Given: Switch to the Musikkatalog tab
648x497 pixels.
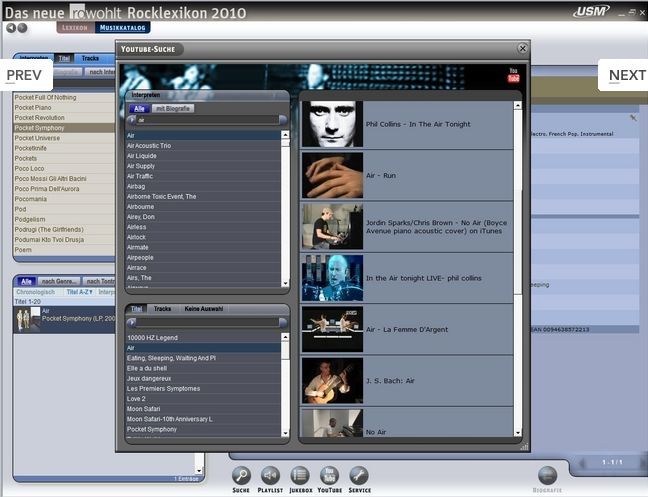Looking at the screenshot, I should tap(122, 28).
